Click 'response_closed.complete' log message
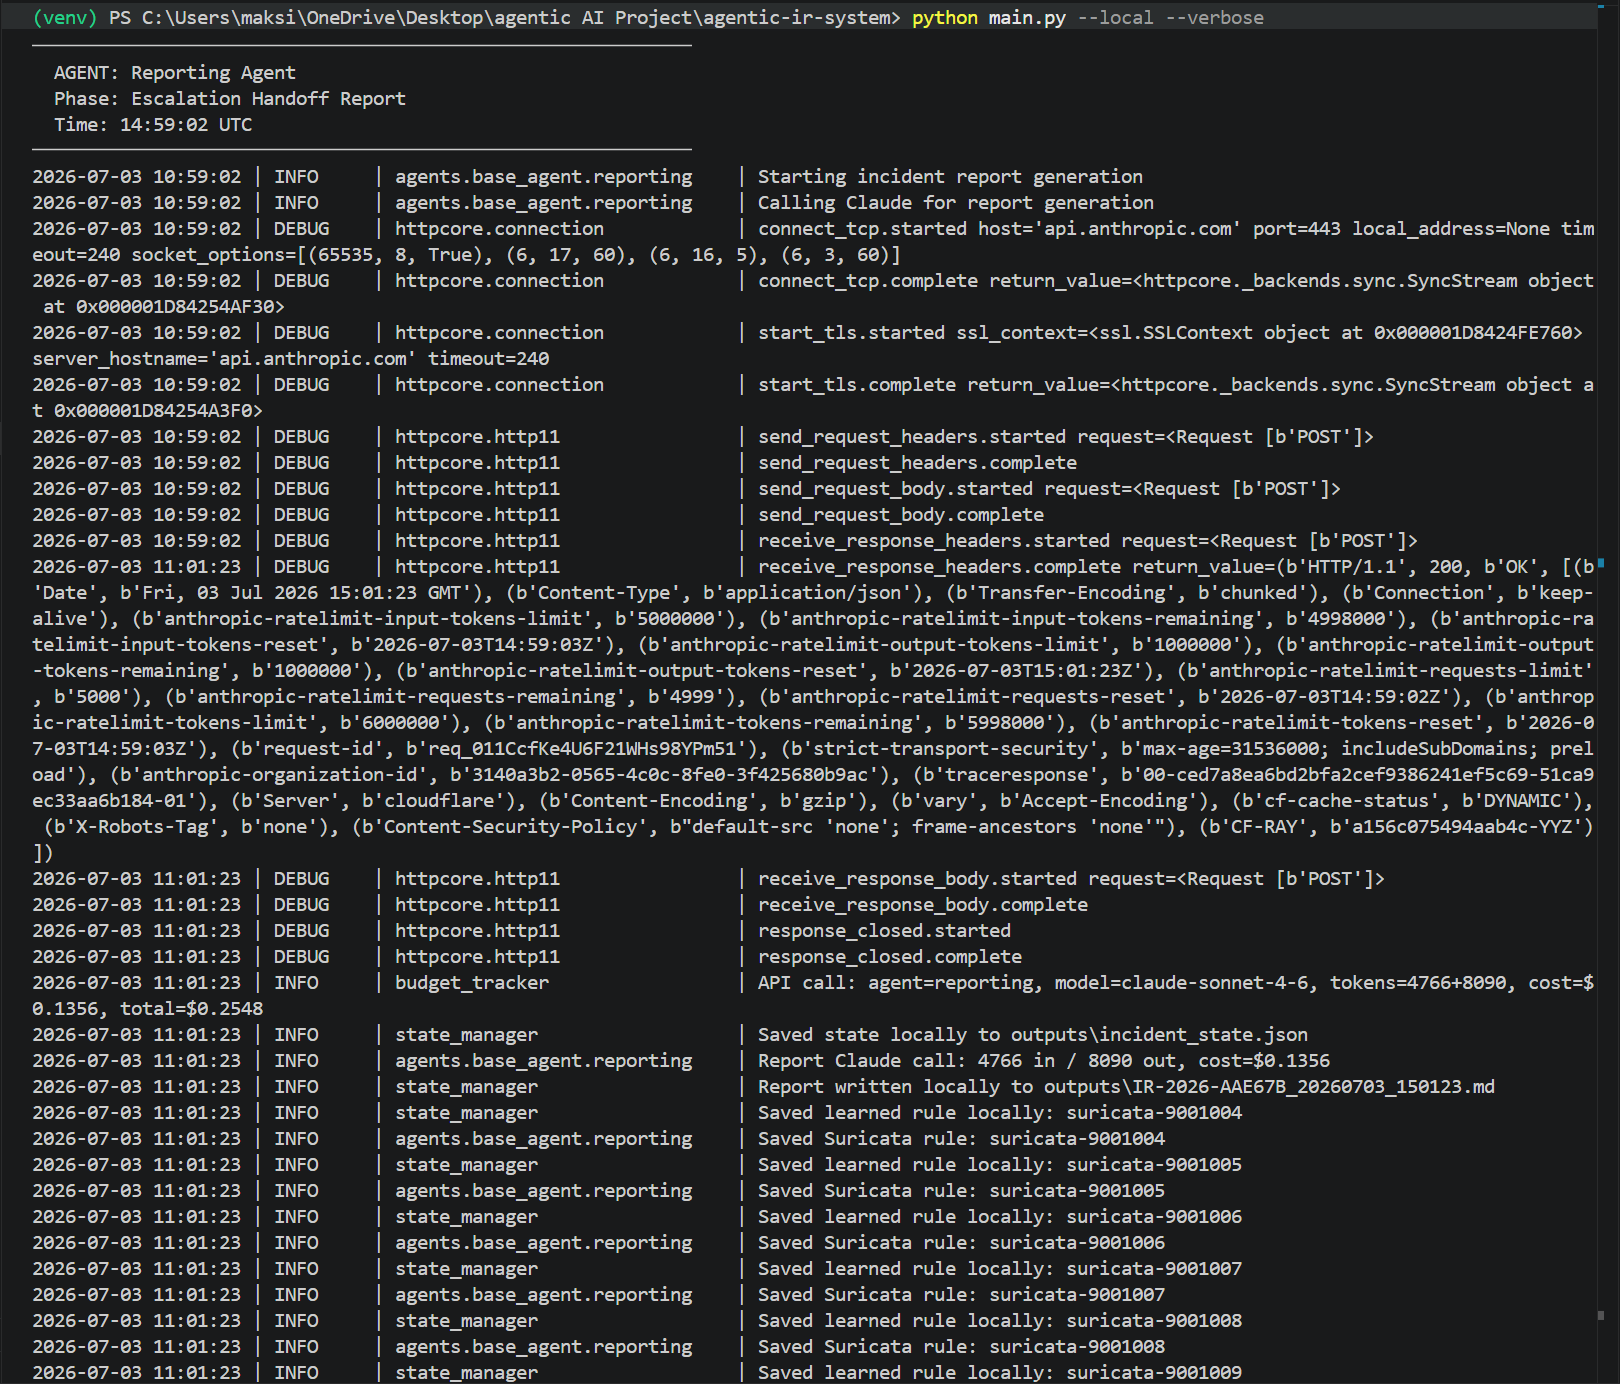1620x1384 pixels. 890,957
